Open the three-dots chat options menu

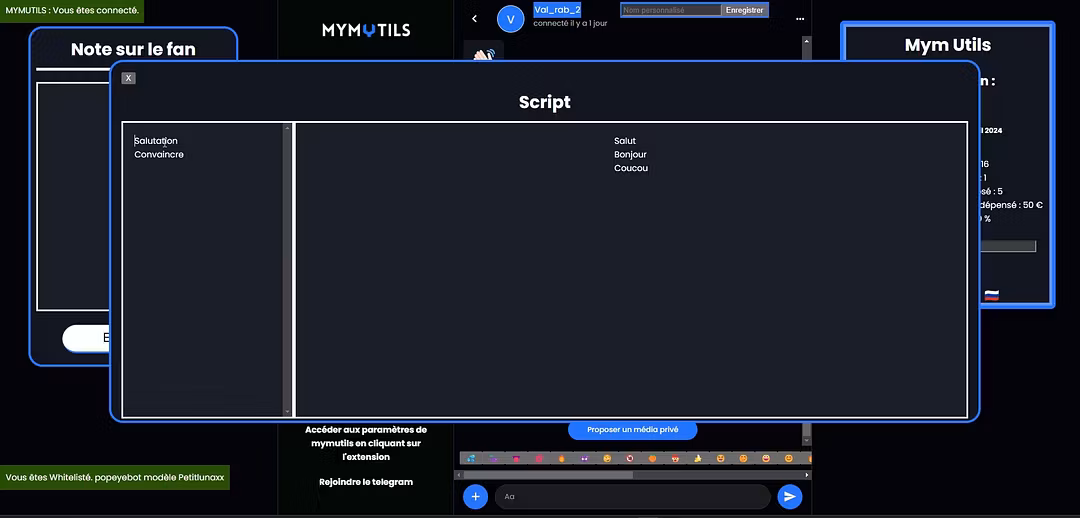click(800, 19)
